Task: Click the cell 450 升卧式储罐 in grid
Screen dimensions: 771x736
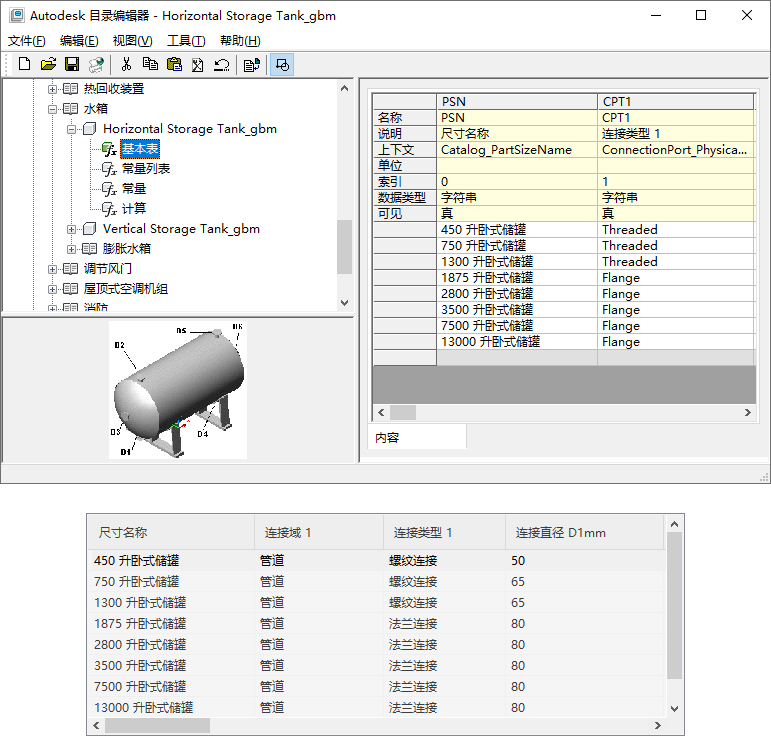Action: click(517, 230)
